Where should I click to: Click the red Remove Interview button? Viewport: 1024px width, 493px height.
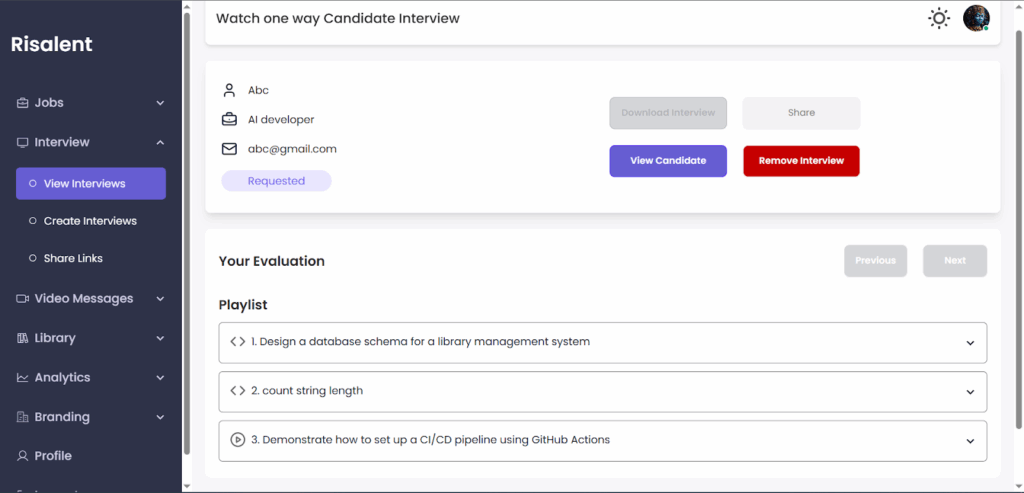pos(801,161)
